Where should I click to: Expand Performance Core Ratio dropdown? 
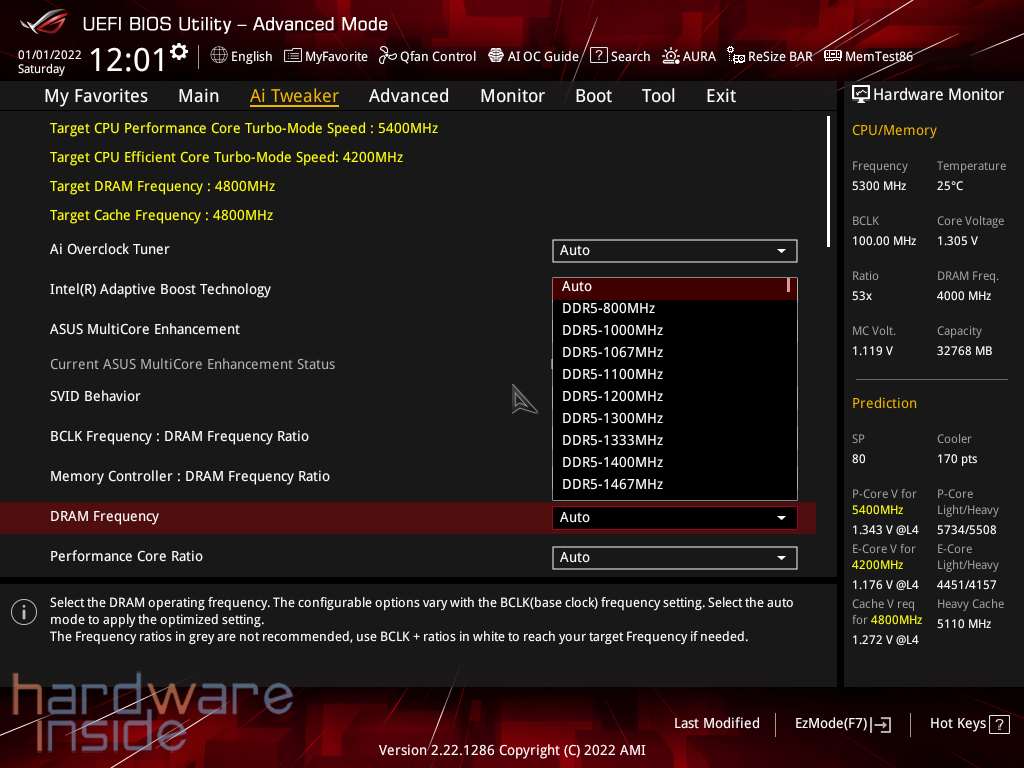675,558
